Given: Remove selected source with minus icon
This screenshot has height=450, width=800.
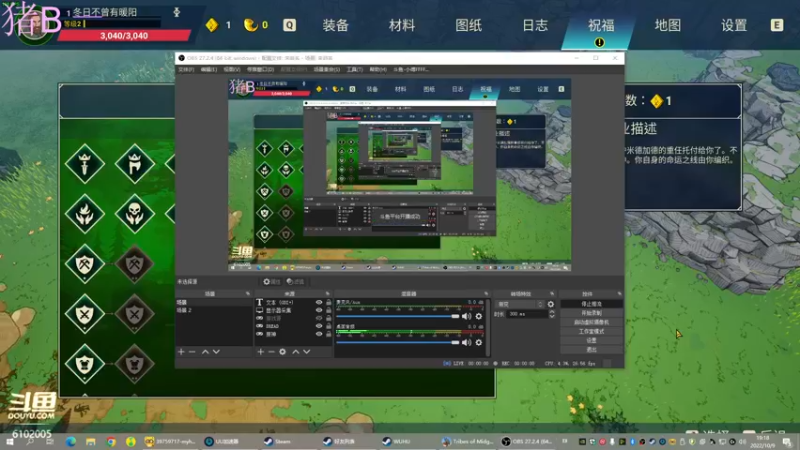Looking at the screenshot, I should tap(271, 352).
